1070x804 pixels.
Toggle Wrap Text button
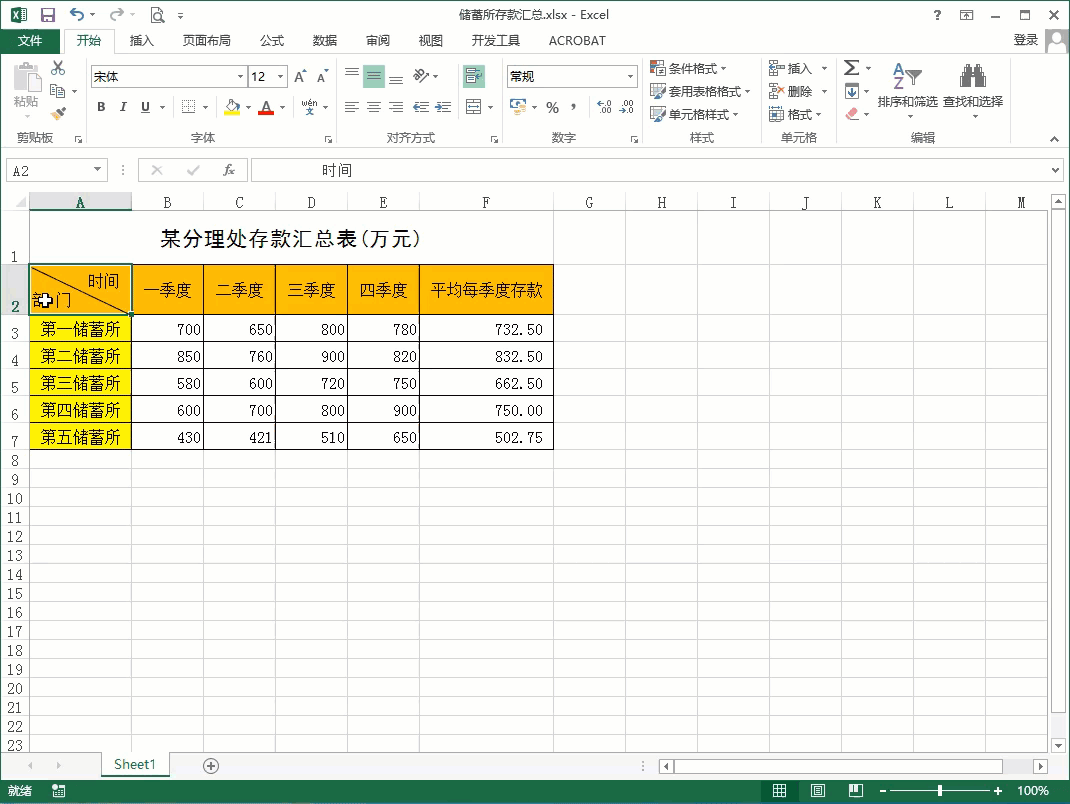pos(473,76)
